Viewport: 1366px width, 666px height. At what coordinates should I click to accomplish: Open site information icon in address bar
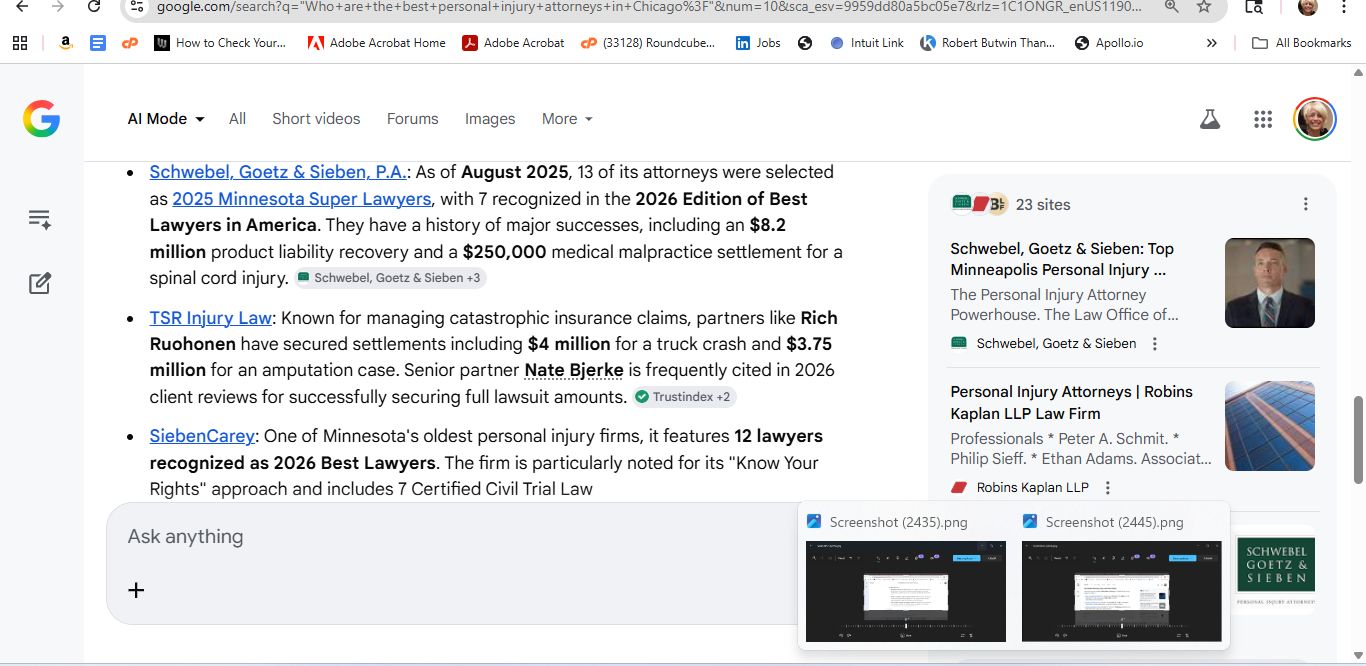[x=138, y=6]
